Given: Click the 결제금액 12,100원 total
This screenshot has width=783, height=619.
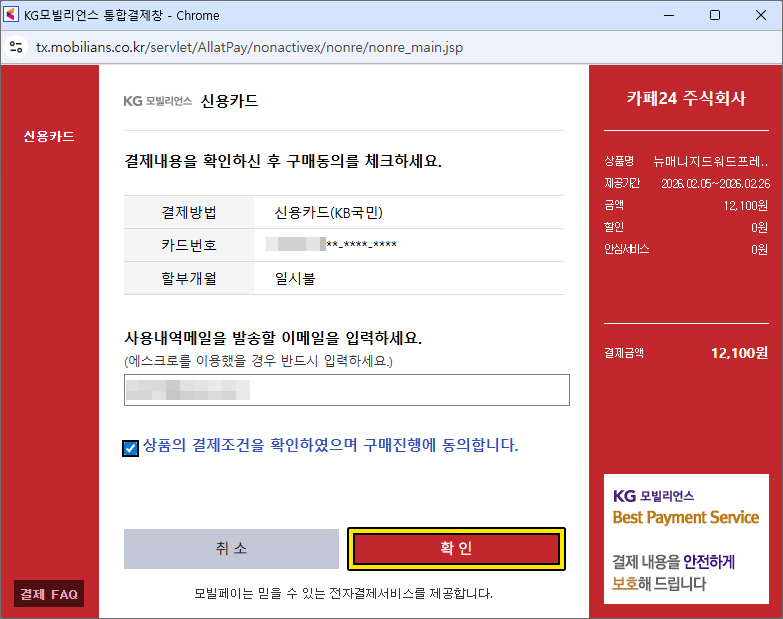Looking at the screenshot, I should (738, 352).
